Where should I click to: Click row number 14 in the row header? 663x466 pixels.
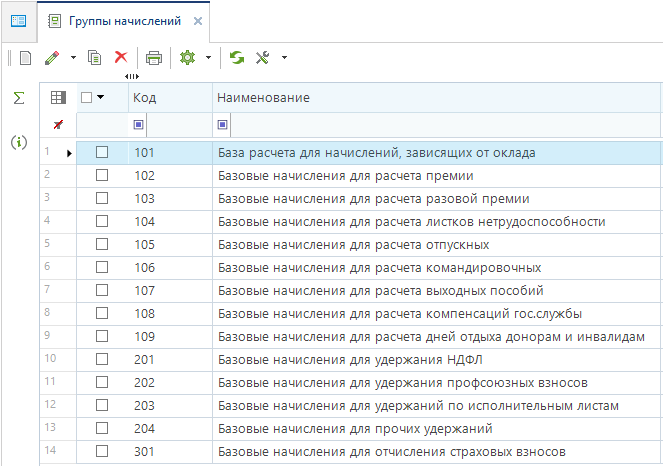point(50,450)
